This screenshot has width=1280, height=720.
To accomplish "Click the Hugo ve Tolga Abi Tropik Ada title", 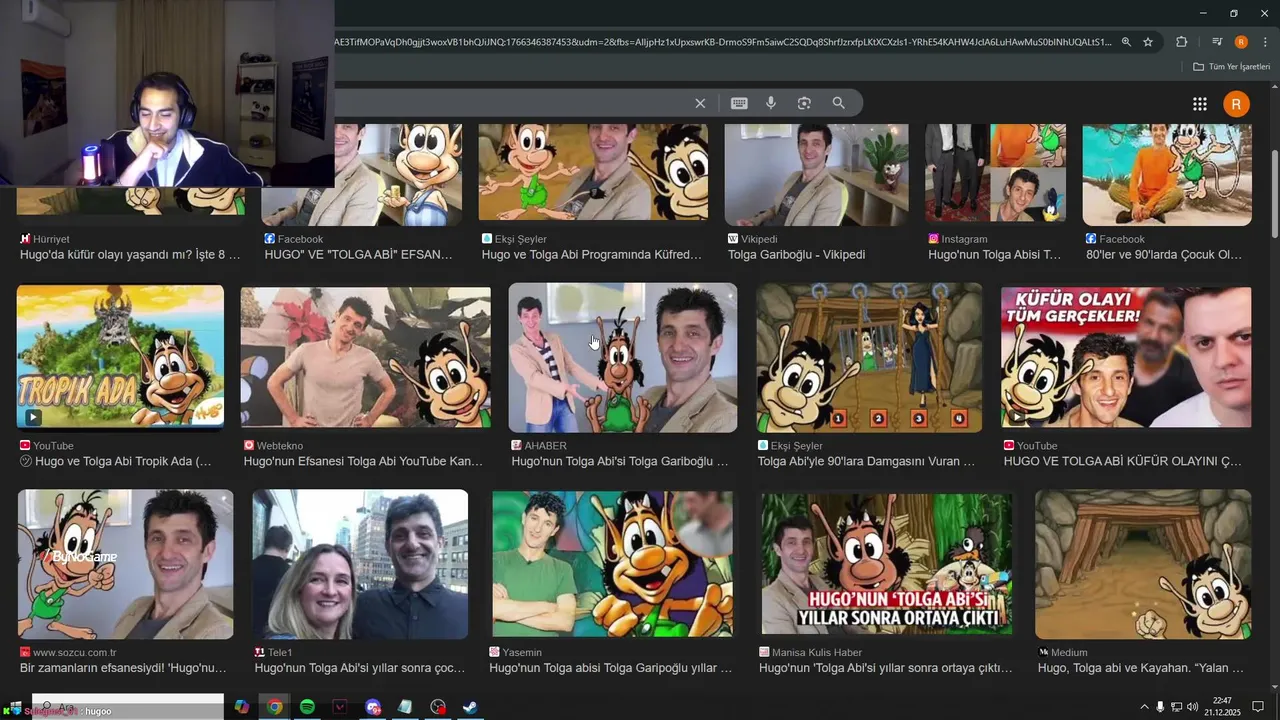I will [x=123, y=462].
